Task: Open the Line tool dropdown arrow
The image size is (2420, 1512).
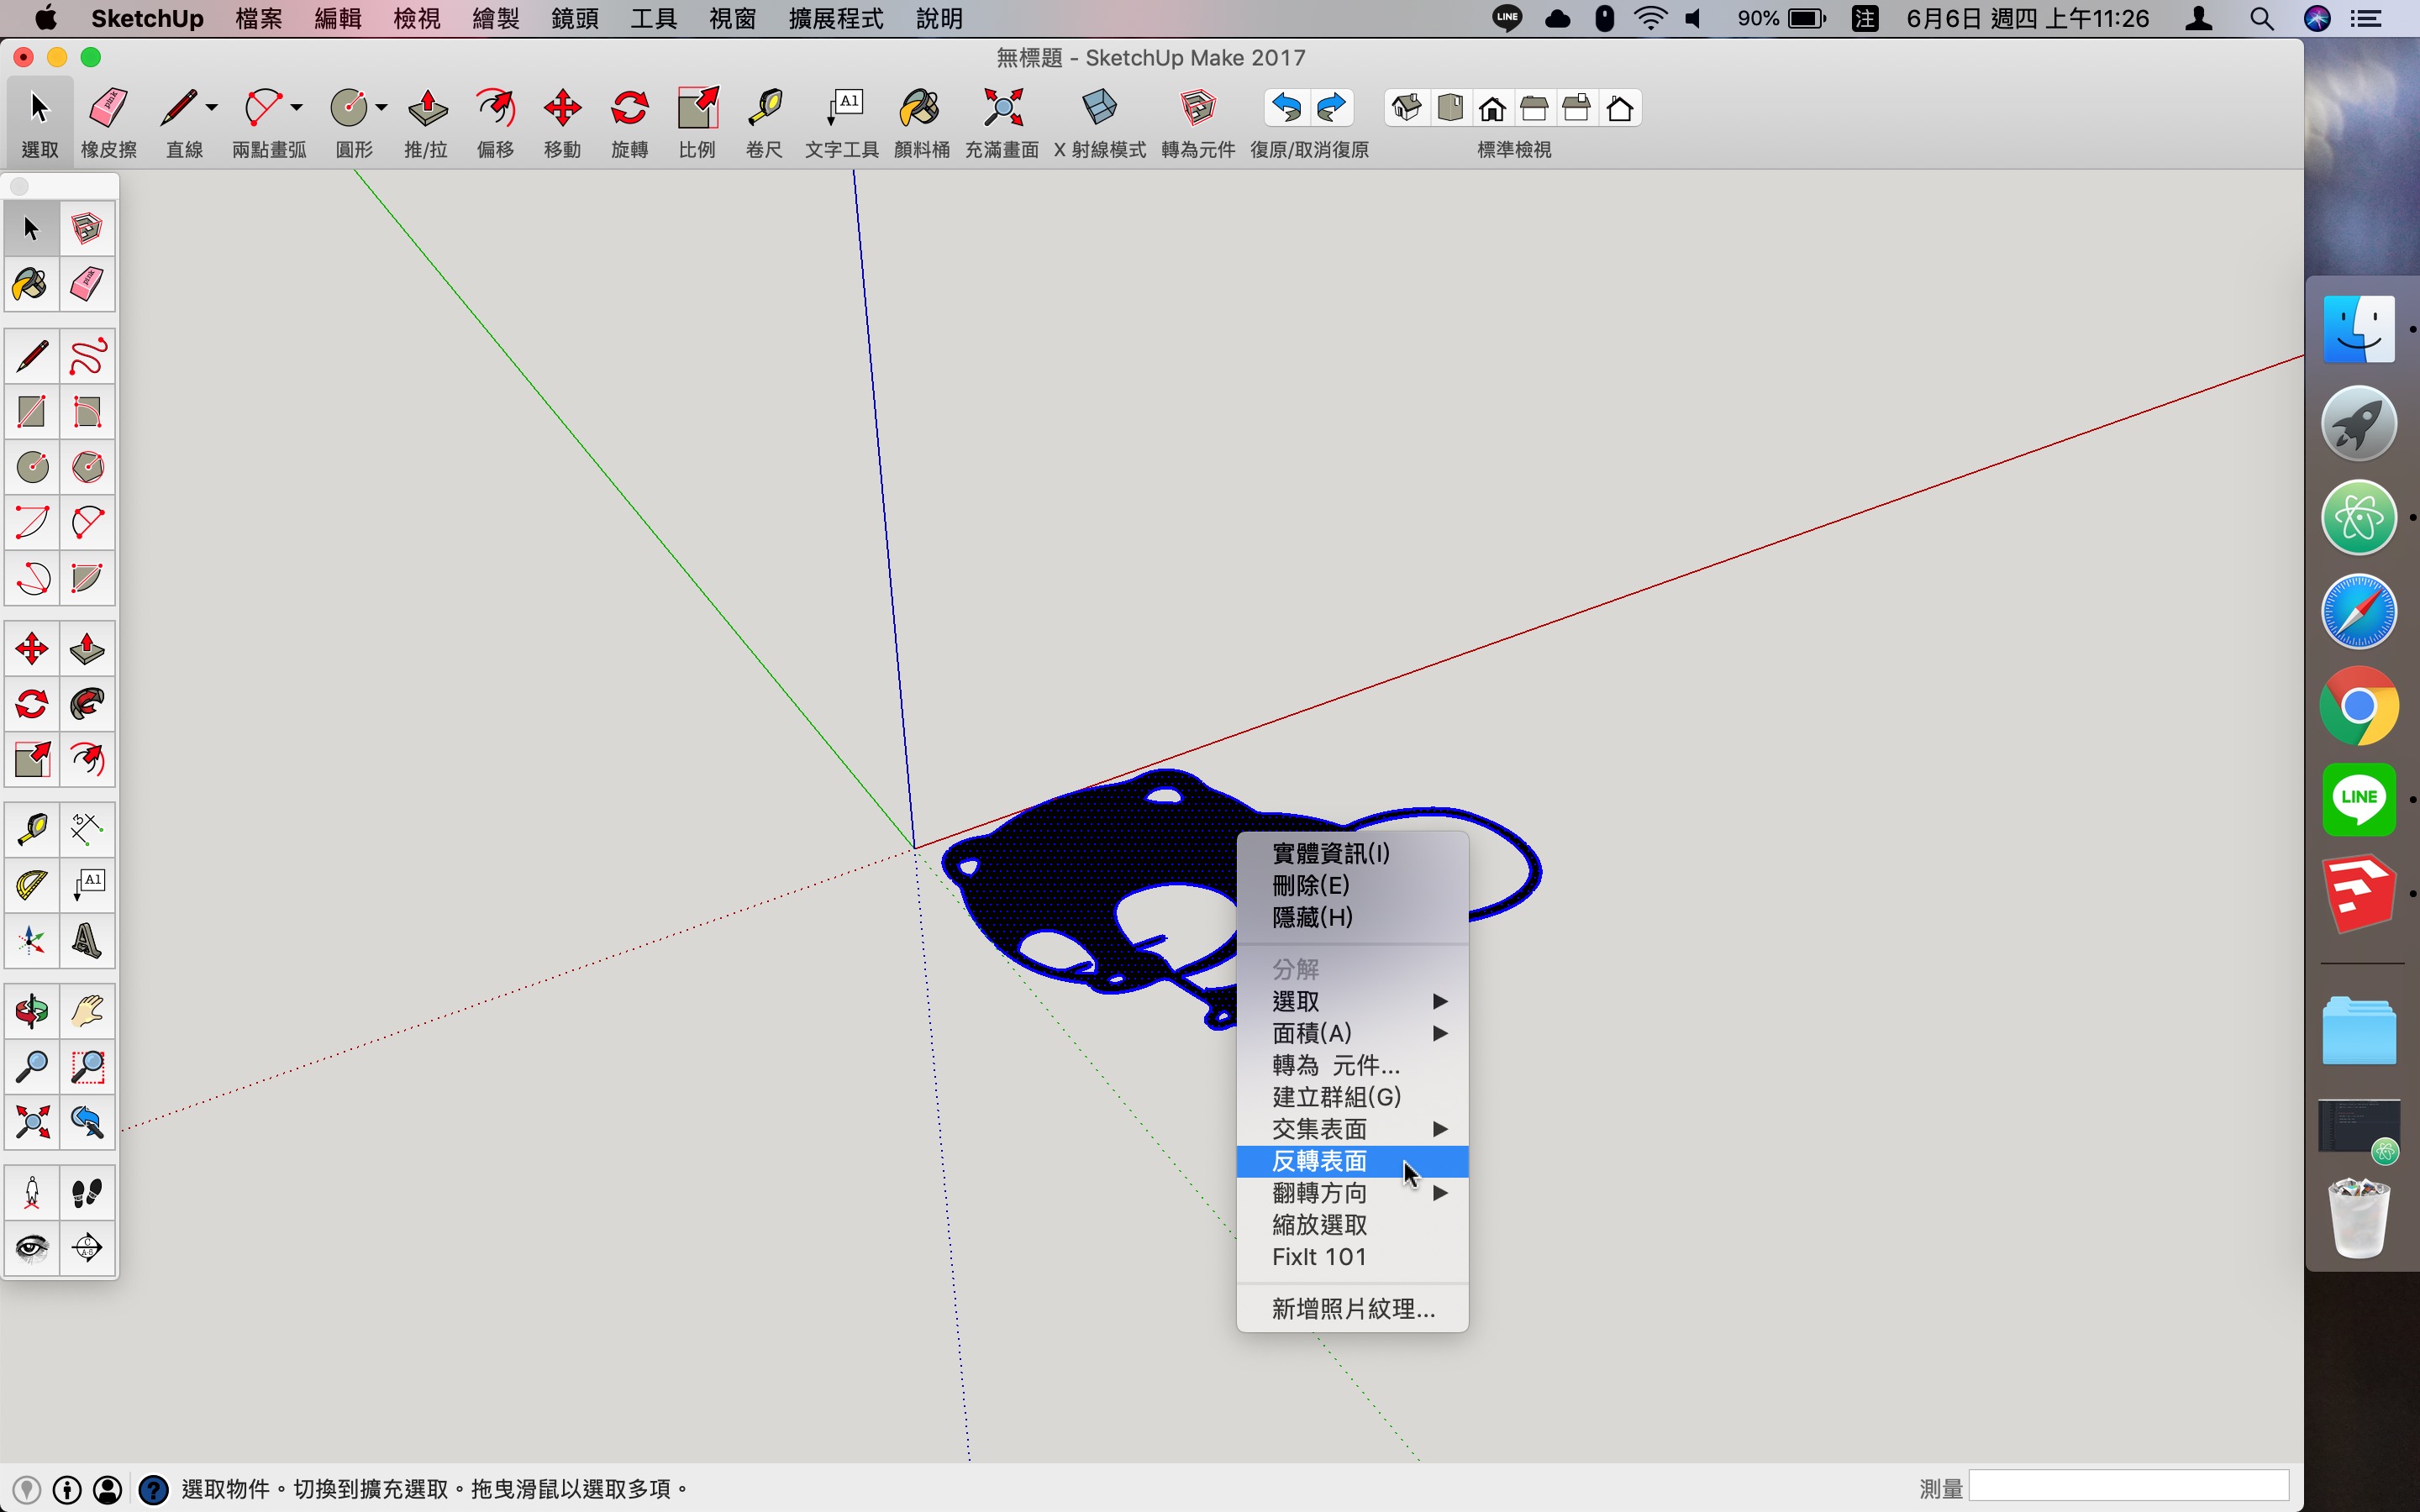Action: tap(212, 107)
